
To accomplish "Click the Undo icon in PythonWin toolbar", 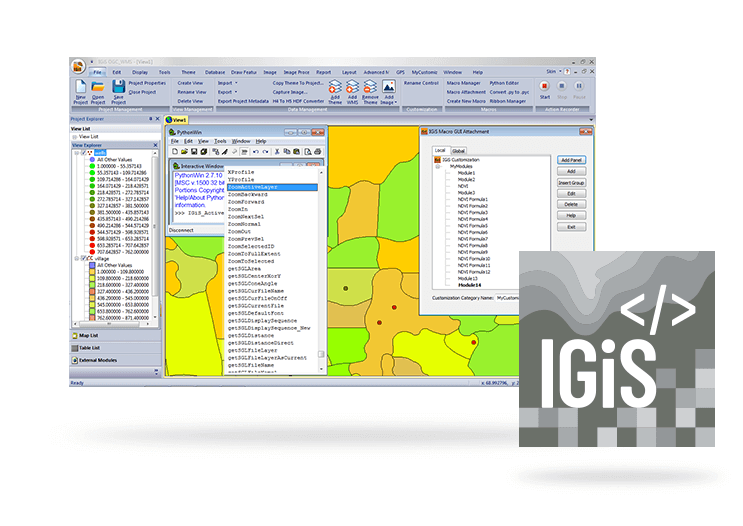I will click(255, 152).
